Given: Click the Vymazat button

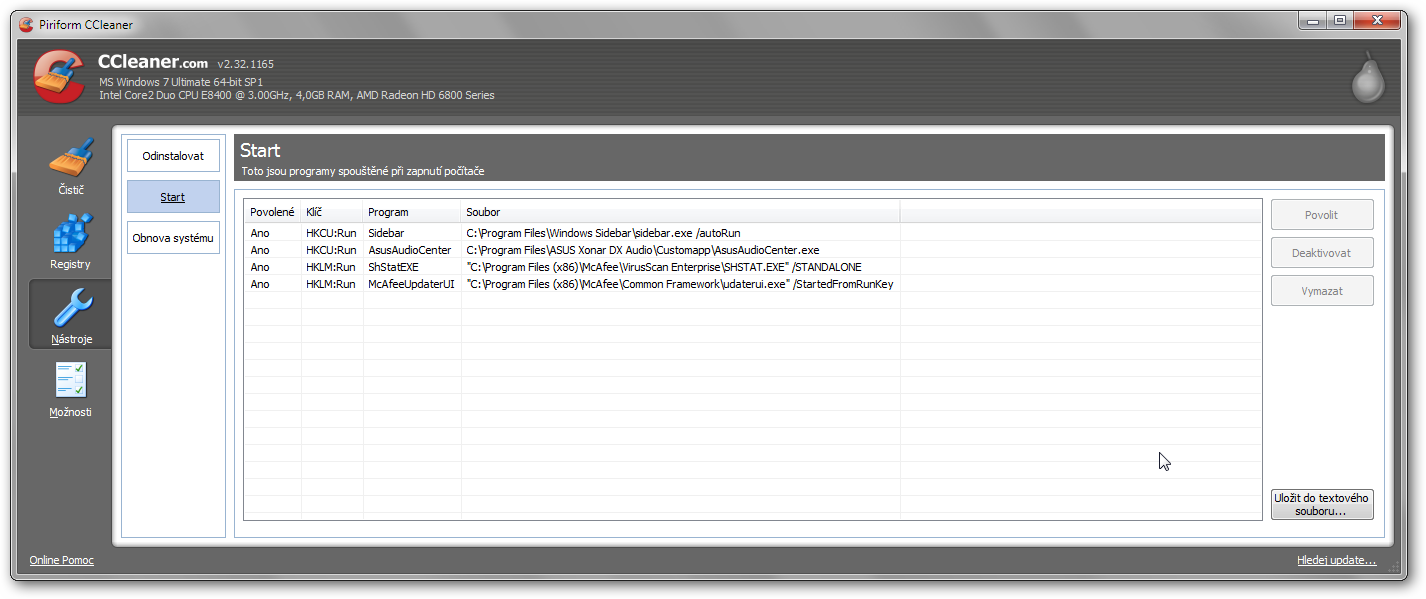Looking at the screenshot, I should (x=1321, y=291).
